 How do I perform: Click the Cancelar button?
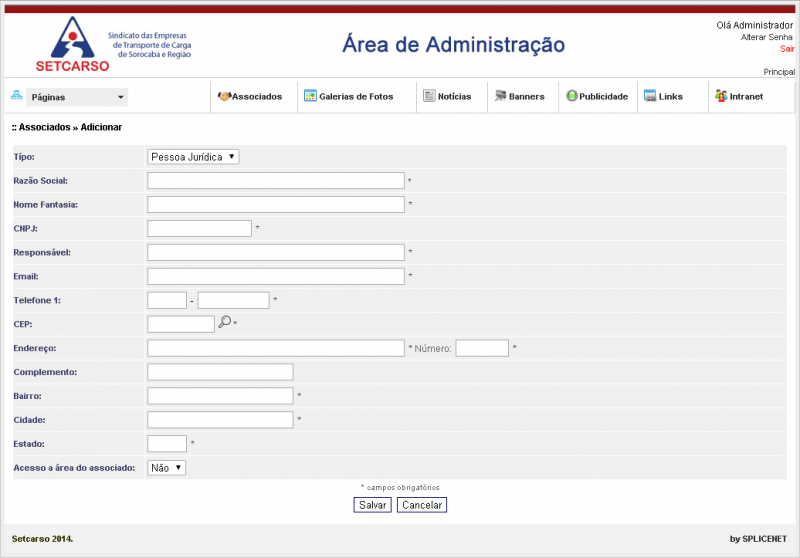pos(422,505)
